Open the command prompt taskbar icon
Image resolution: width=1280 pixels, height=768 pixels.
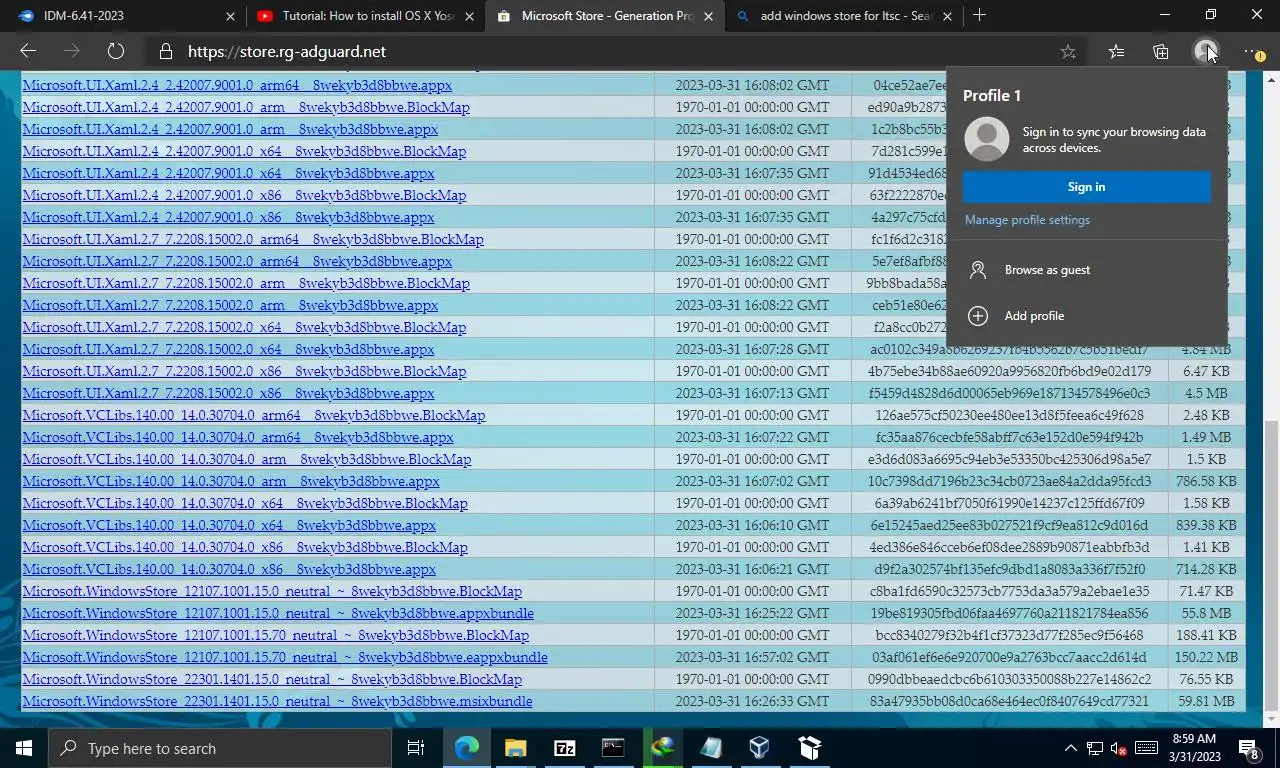coord(613,748)
